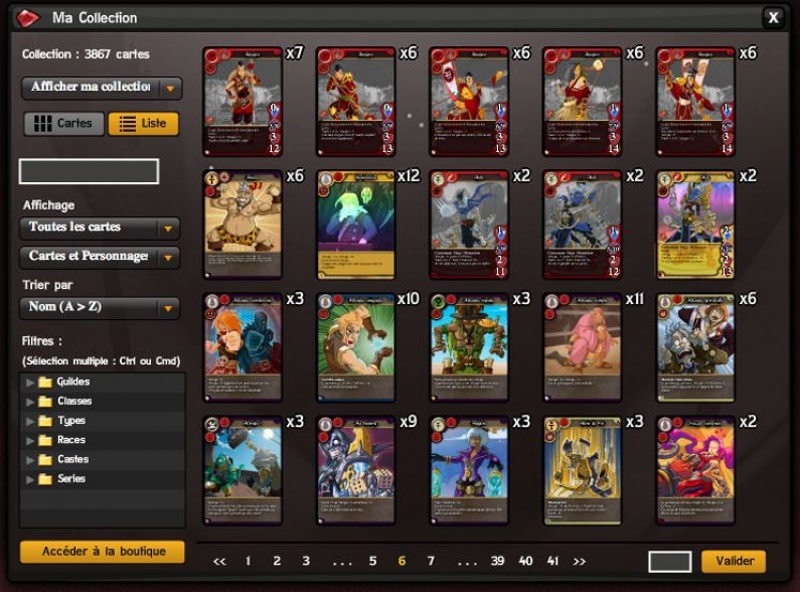Open the Guildes folder icon
800x592 pixels.
coord(46,382)
